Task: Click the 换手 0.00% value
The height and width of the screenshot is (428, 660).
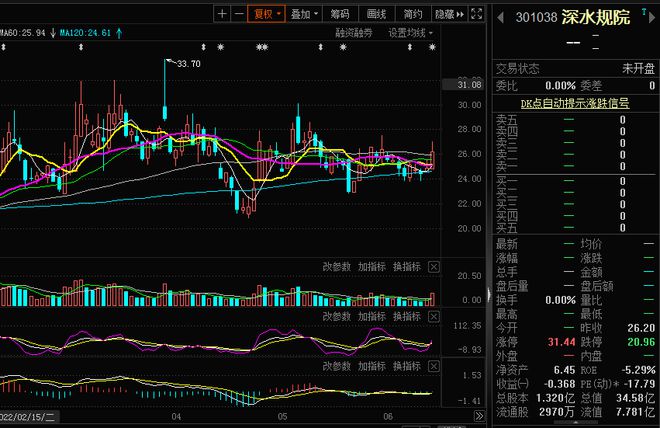Action: [560, 300]
